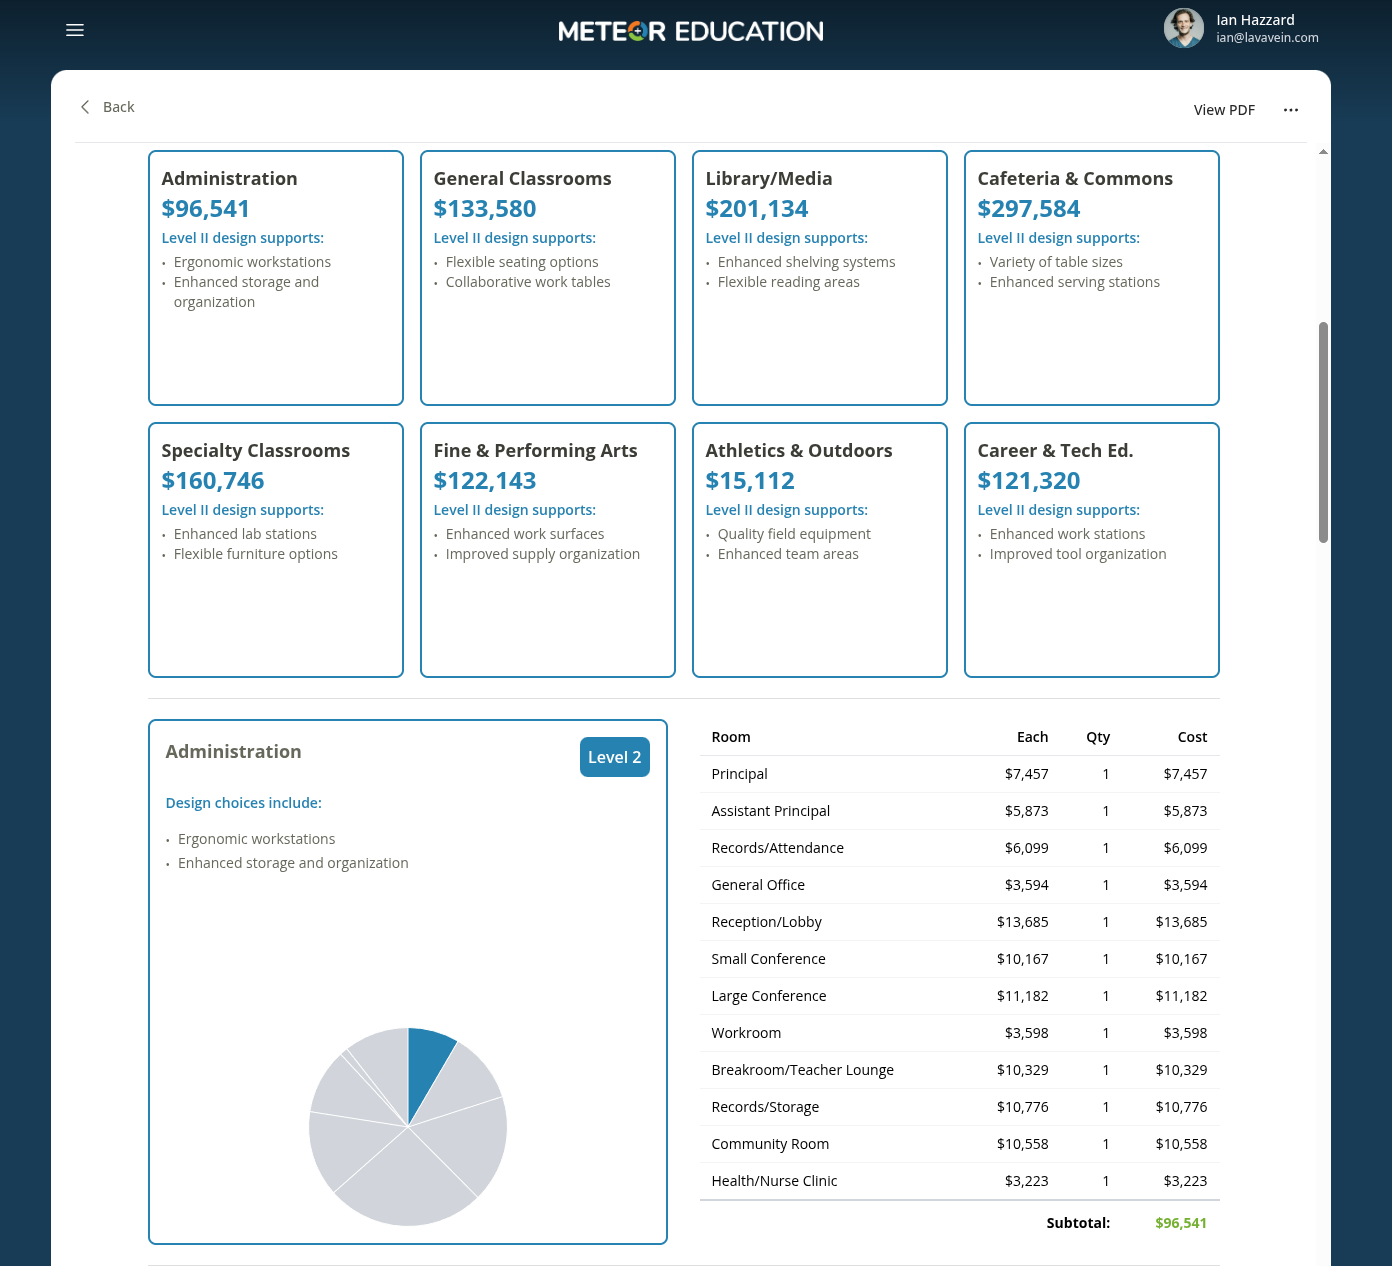This screenshot has height=1266, width=1392.
Task: Open the Cafeteria & Commons card
Action: (1092, 278)
